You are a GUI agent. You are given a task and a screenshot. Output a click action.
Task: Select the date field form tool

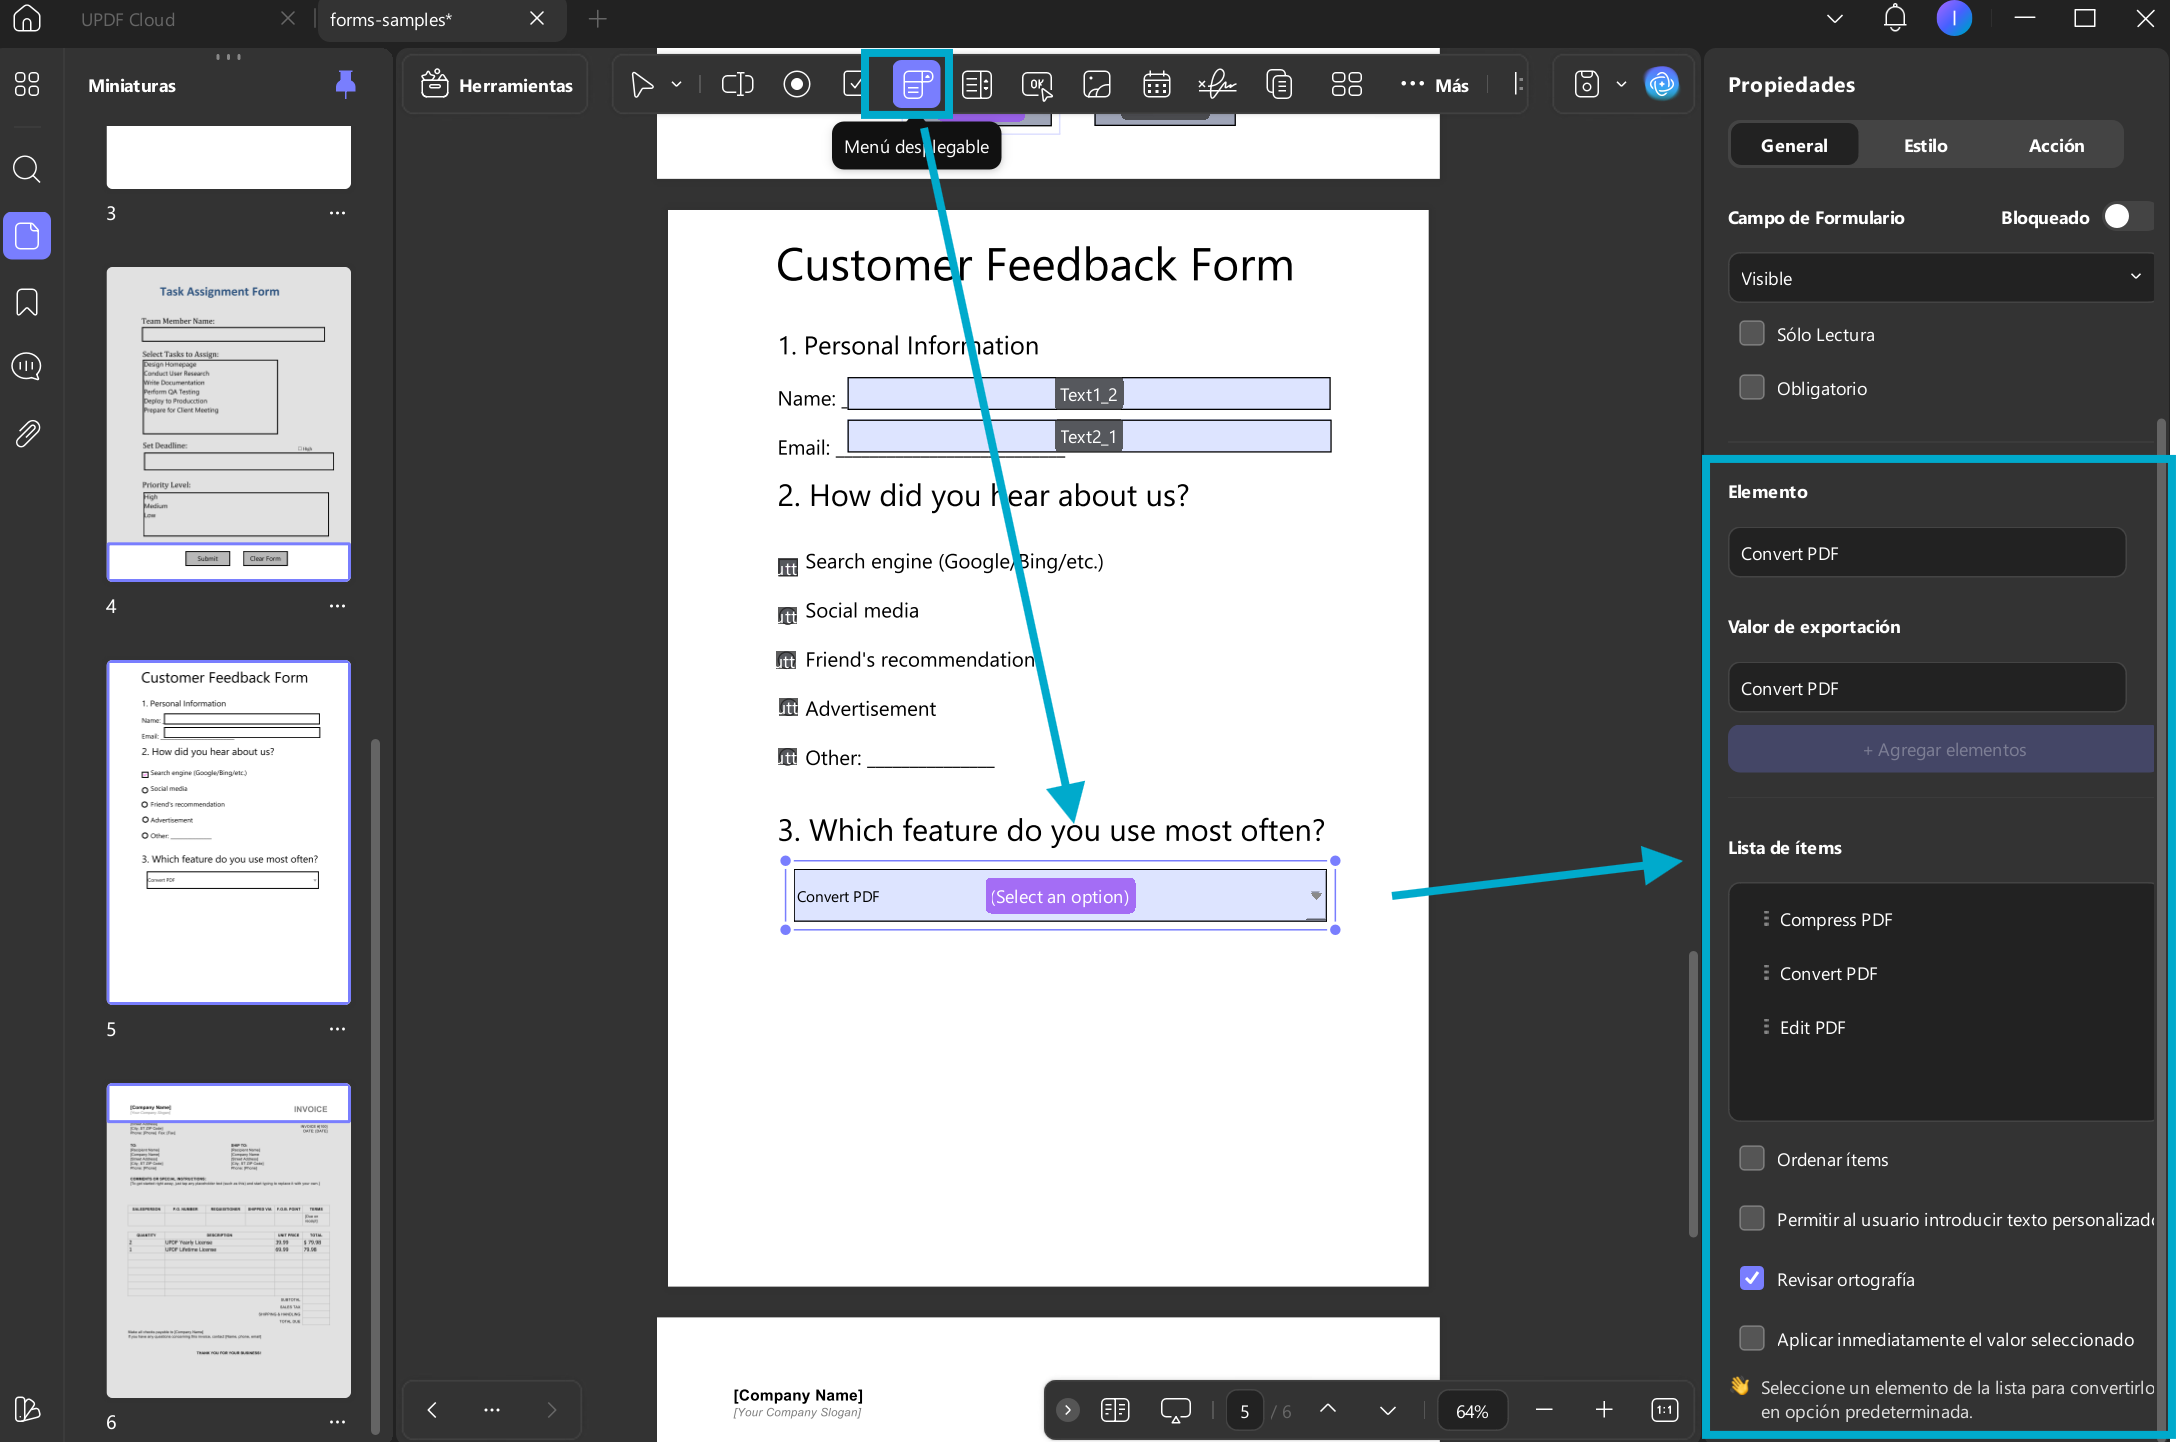1157,85
